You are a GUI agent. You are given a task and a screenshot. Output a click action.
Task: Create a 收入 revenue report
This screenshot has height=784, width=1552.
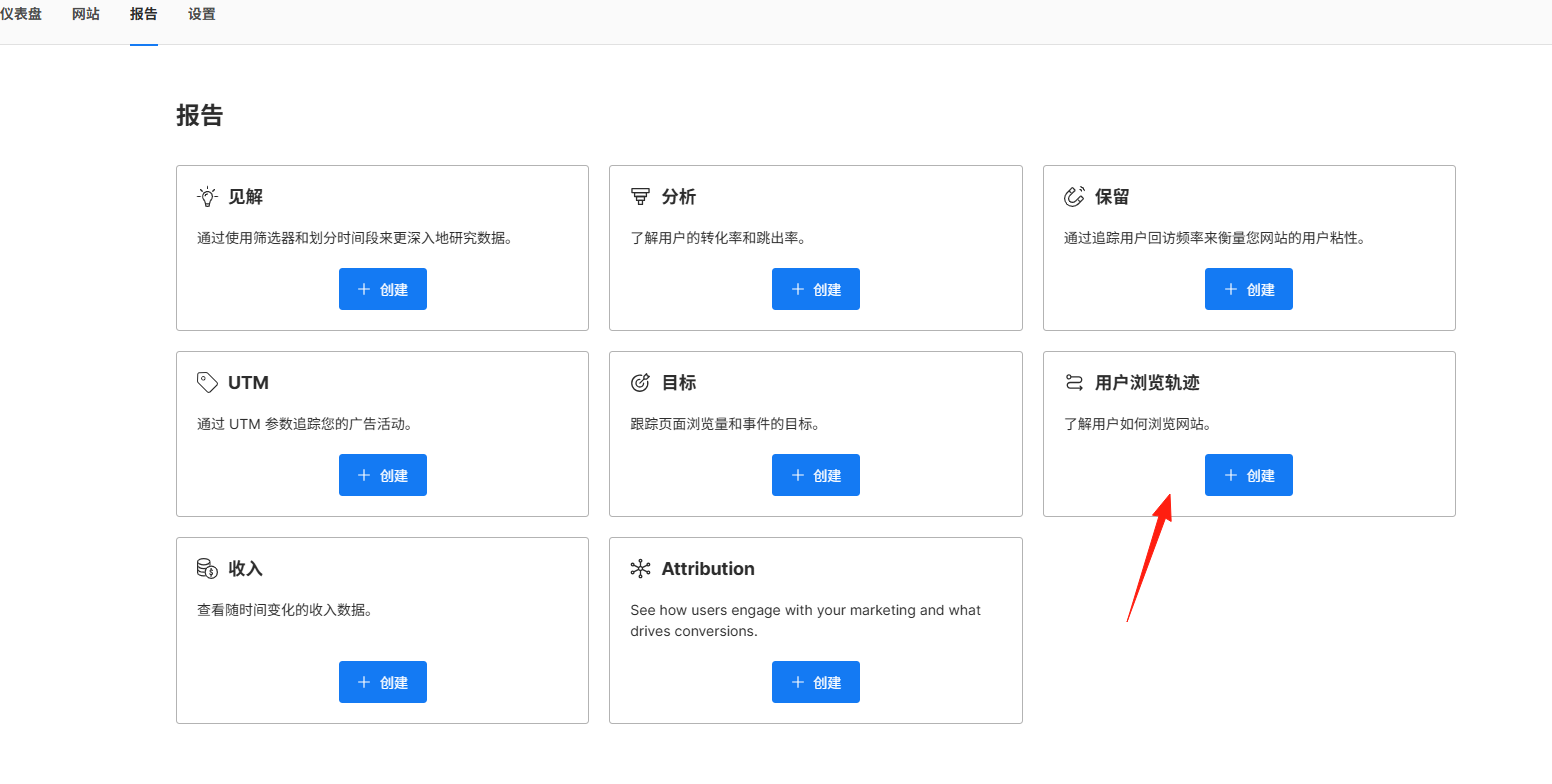[x=383, y=682]
